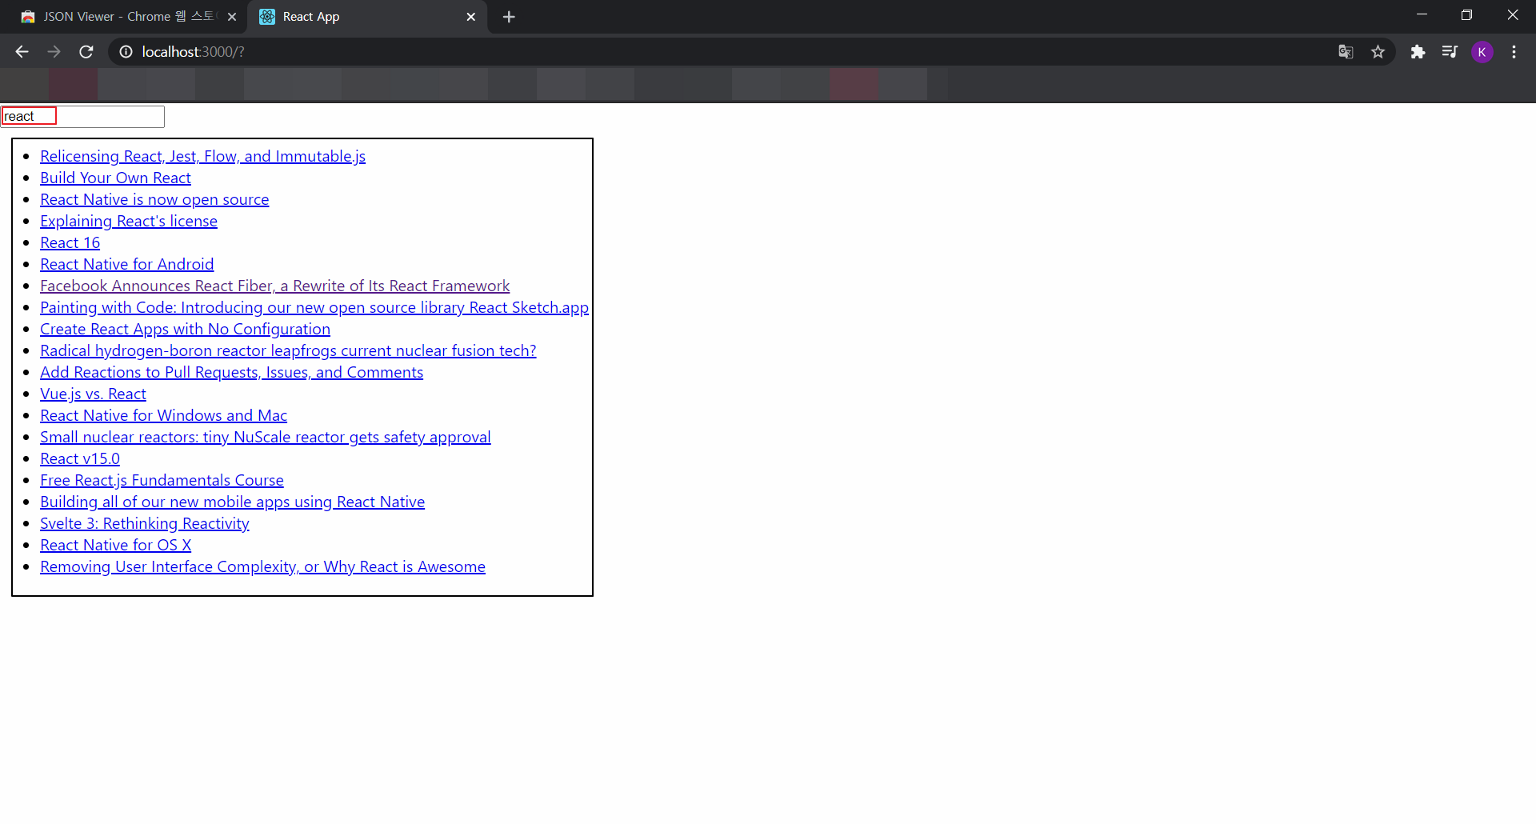
Task: Click the browser forward arrow
Action: click(x=54, y=52)
